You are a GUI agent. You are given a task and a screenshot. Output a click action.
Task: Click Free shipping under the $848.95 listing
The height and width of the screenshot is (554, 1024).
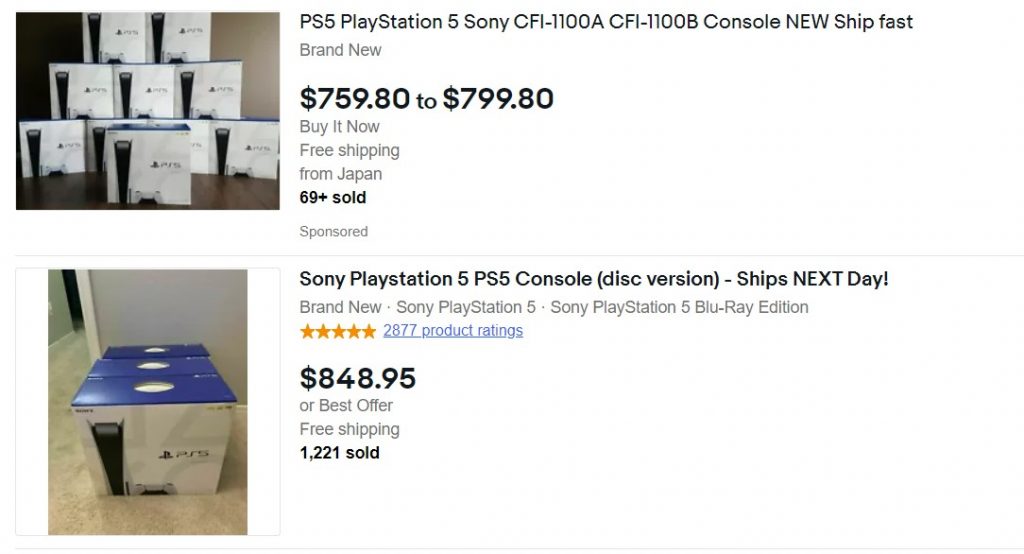[x=350, y=430]
